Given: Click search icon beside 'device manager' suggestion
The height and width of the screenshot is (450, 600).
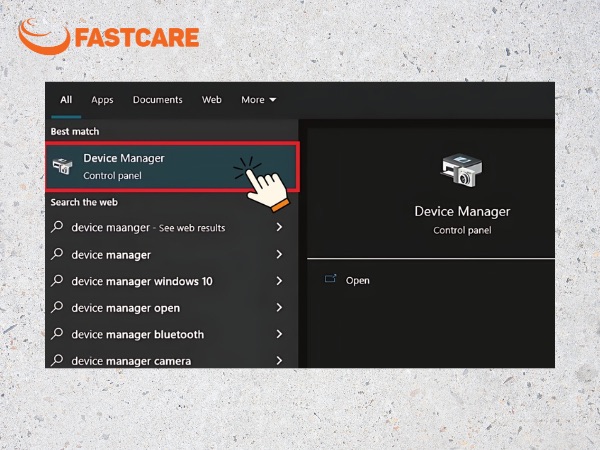Looking at the screenshot, I should pyautogui.click(x=57, y=254).
